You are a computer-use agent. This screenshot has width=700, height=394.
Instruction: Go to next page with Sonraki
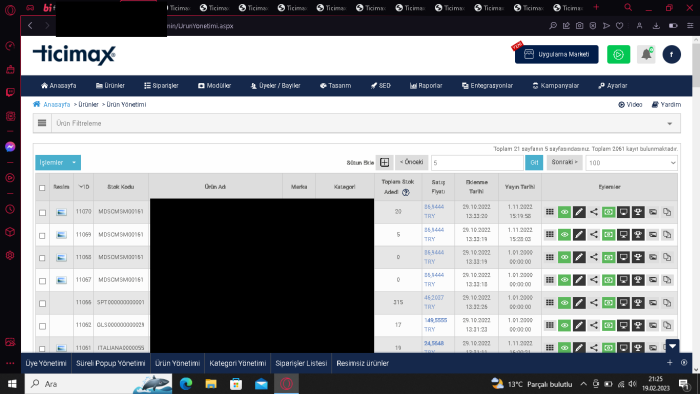click(x=564, y=162)
